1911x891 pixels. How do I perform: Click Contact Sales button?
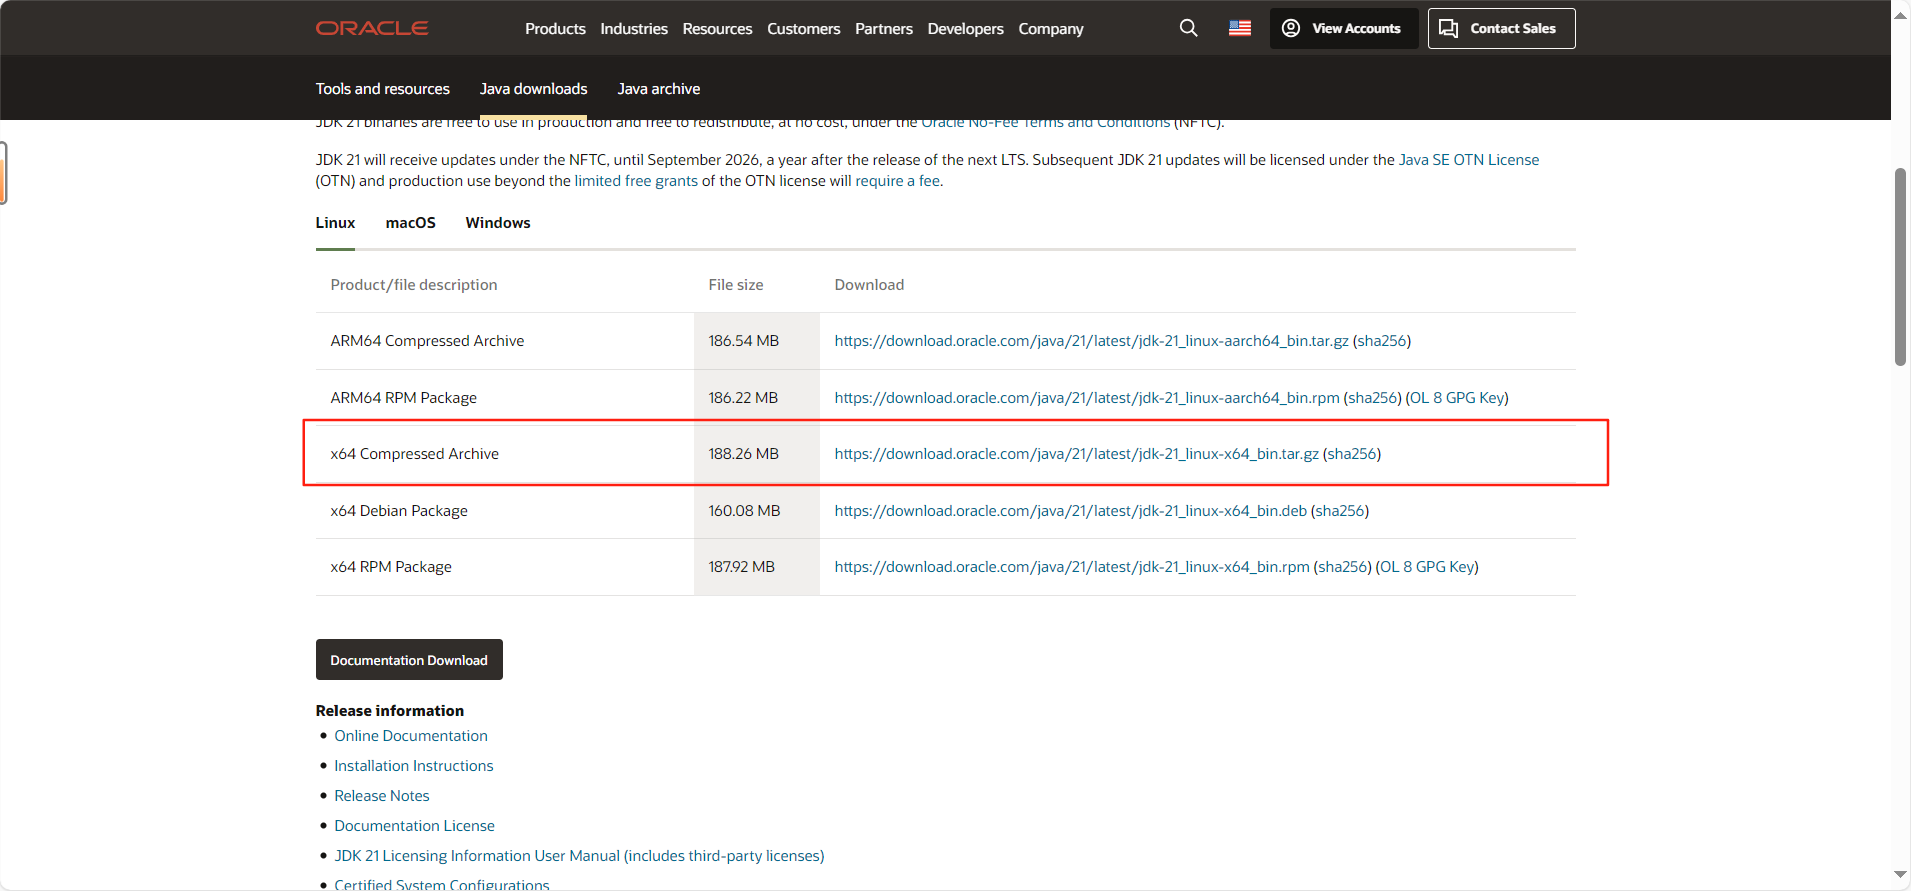(1501, 28)
